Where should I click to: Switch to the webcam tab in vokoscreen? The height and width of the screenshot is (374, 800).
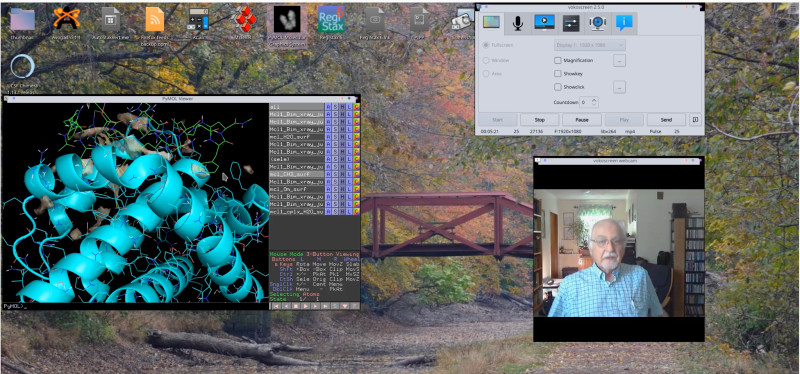click(598, 23)
